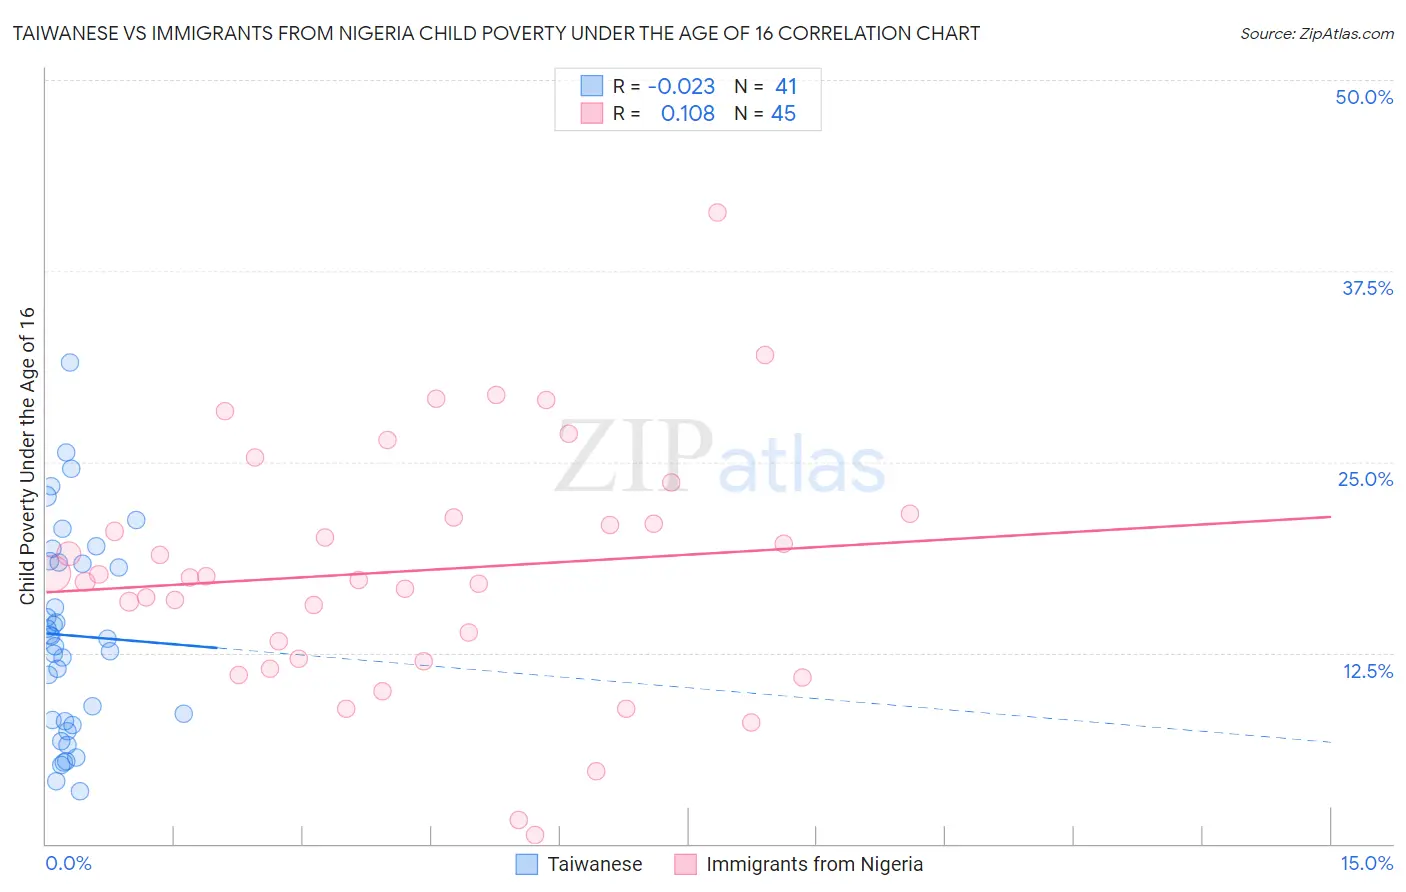1406x892 pixels.
Task: Click the highest blue data point
Action: (70, 362)
